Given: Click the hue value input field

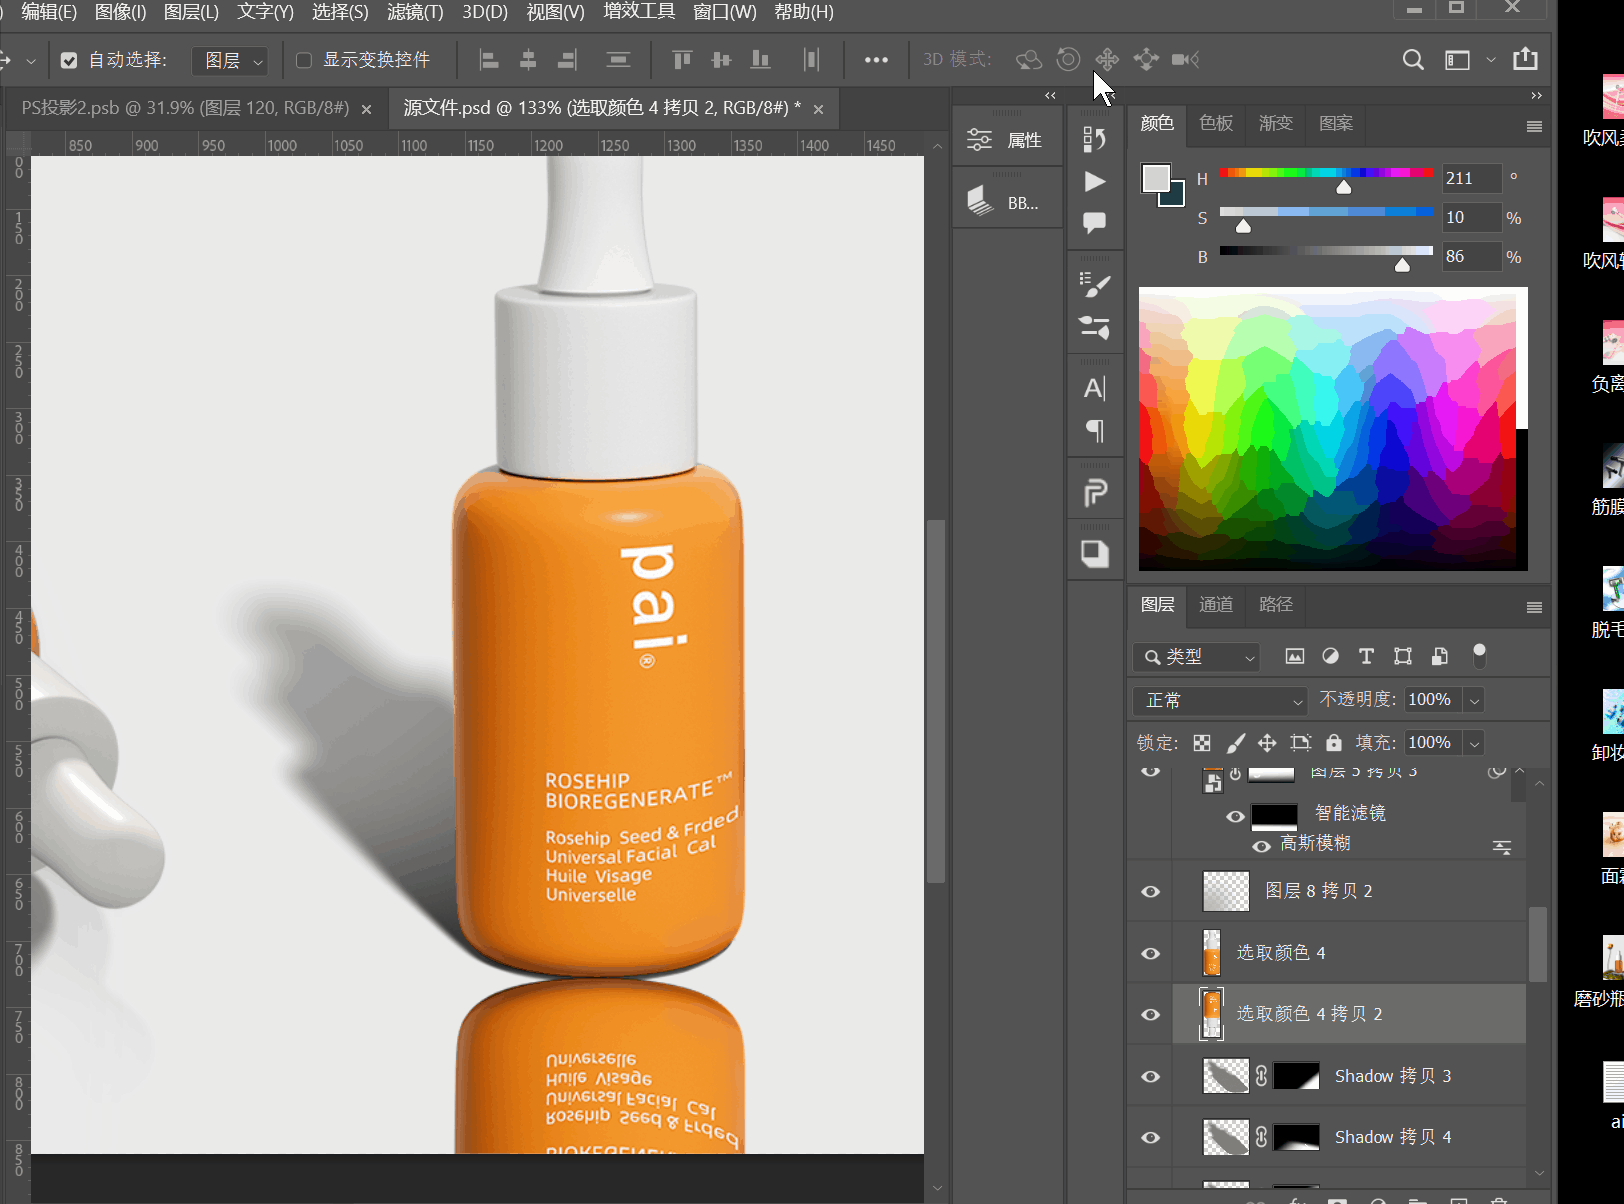Looking at the screenshot, I should 1471,178.
